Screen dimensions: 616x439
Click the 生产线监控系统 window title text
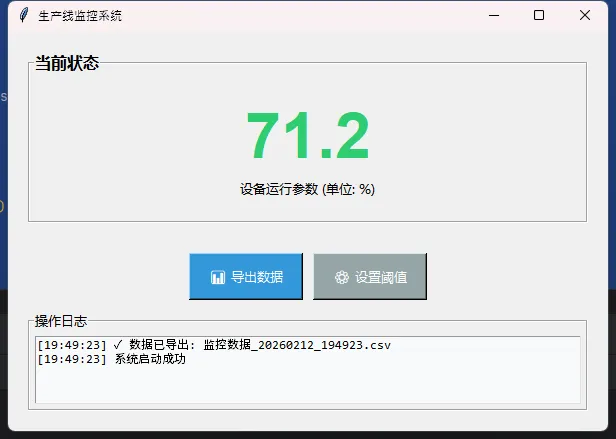click(81, 16)
